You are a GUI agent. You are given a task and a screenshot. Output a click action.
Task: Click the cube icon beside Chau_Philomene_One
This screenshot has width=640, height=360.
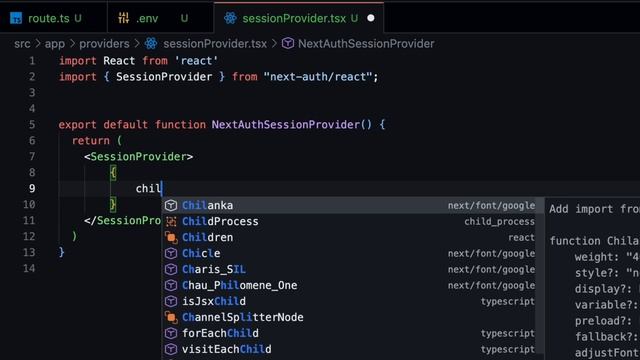(171, 285)
